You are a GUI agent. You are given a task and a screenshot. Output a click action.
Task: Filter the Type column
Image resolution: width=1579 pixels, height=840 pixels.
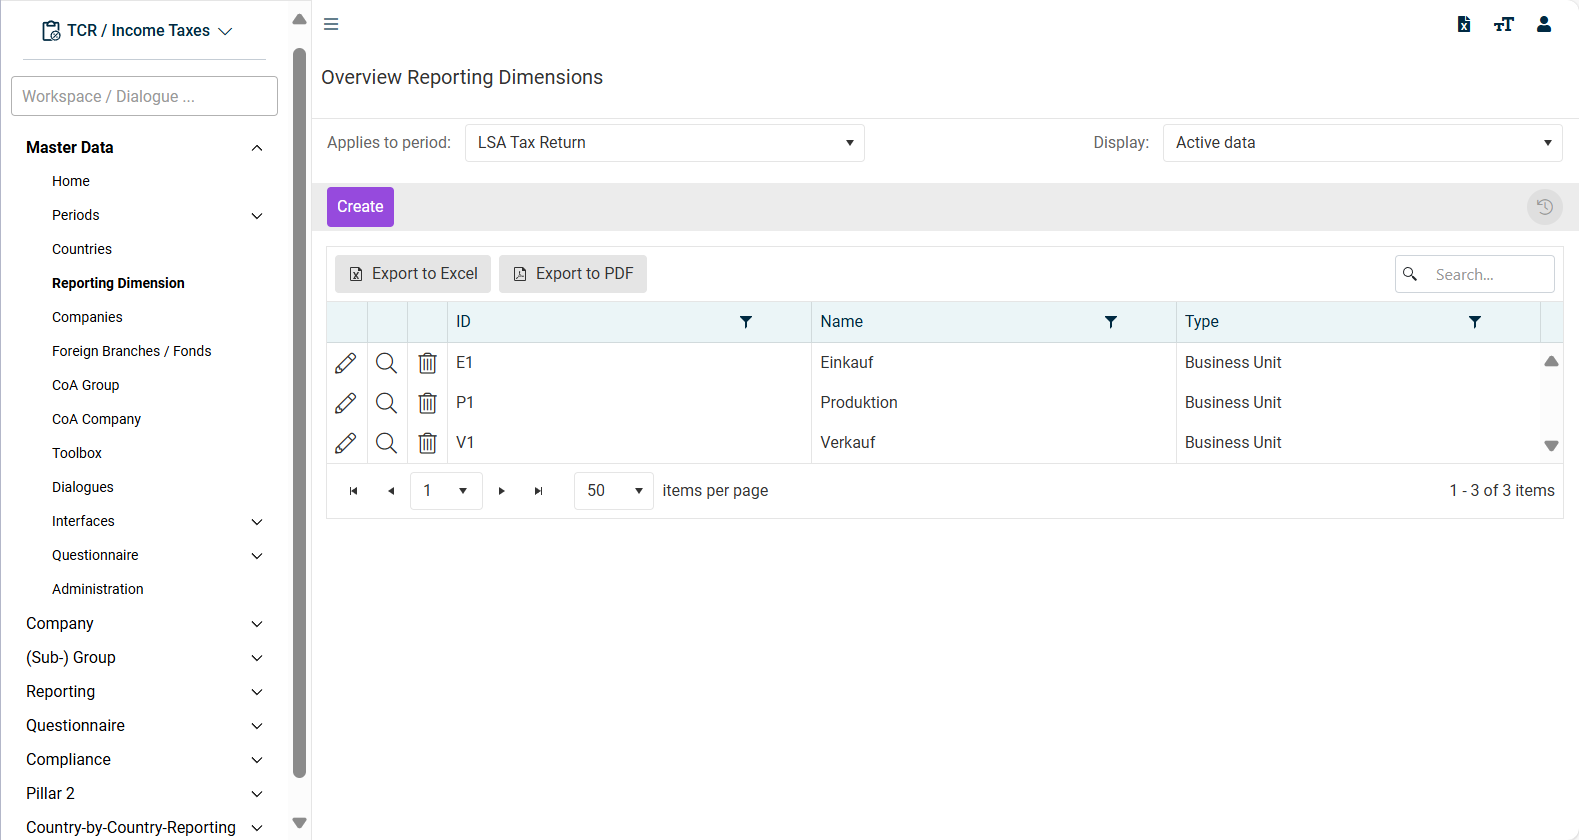(x=1475, y=322)
